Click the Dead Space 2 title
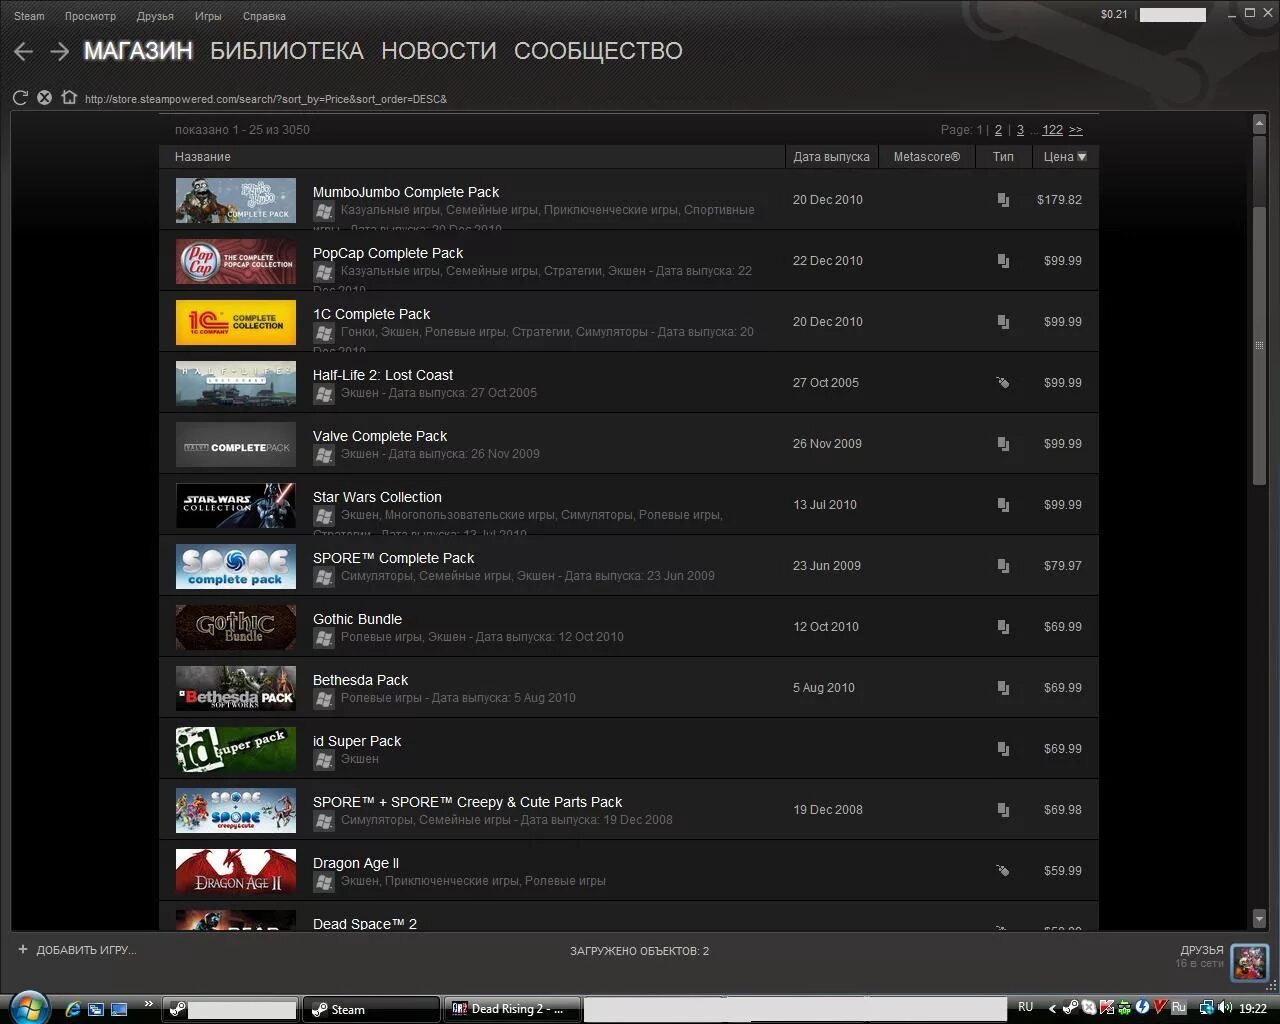Image resolution: width=1280 pixels, height=1024 pixels. point(365,924)
